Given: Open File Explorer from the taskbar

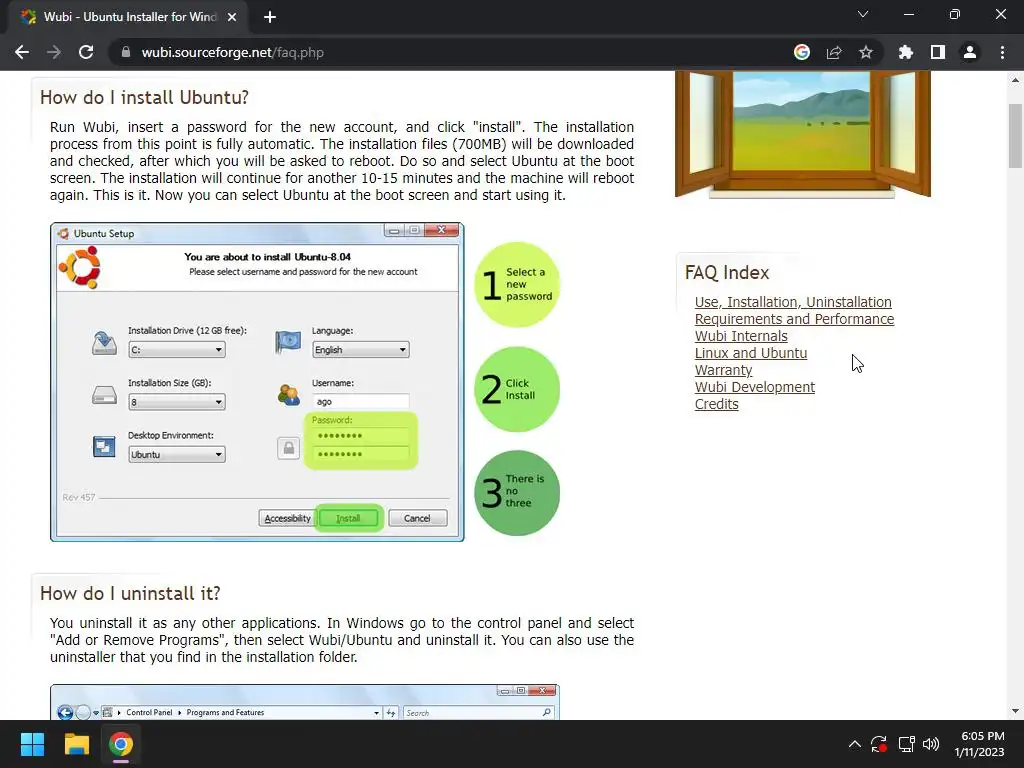Looking at the screenshot, I should point(76,744).
